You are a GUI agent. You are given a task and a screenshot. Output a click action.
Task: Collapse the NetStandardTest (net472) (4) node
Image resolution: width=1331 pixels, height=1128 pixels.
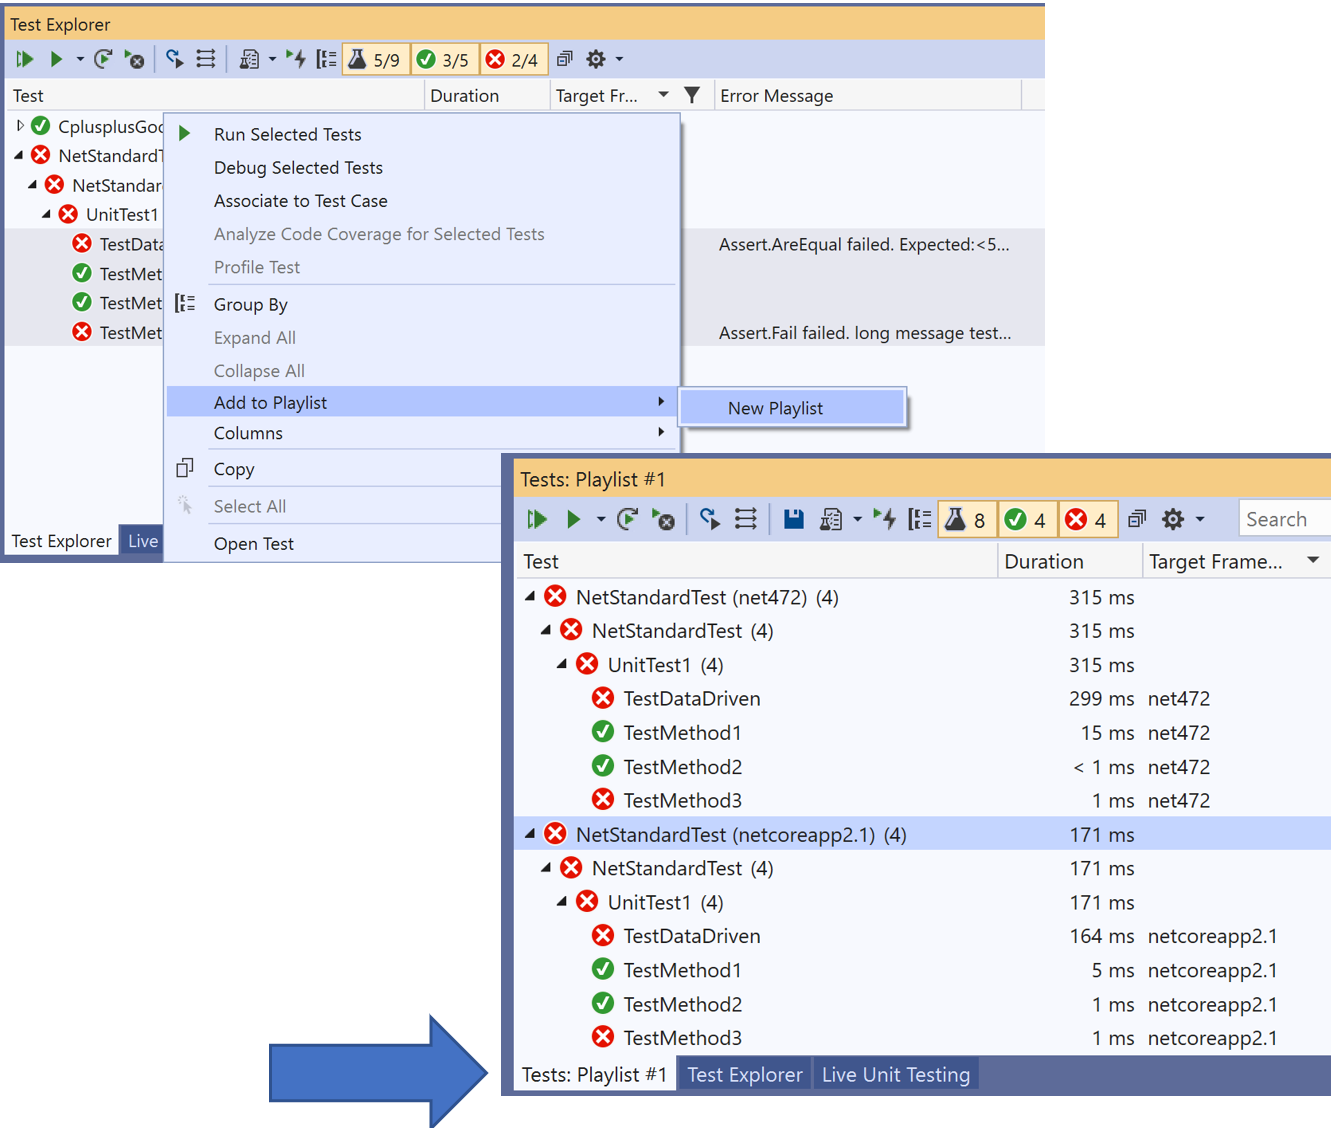pyautogui.click(x=530, y=596)
